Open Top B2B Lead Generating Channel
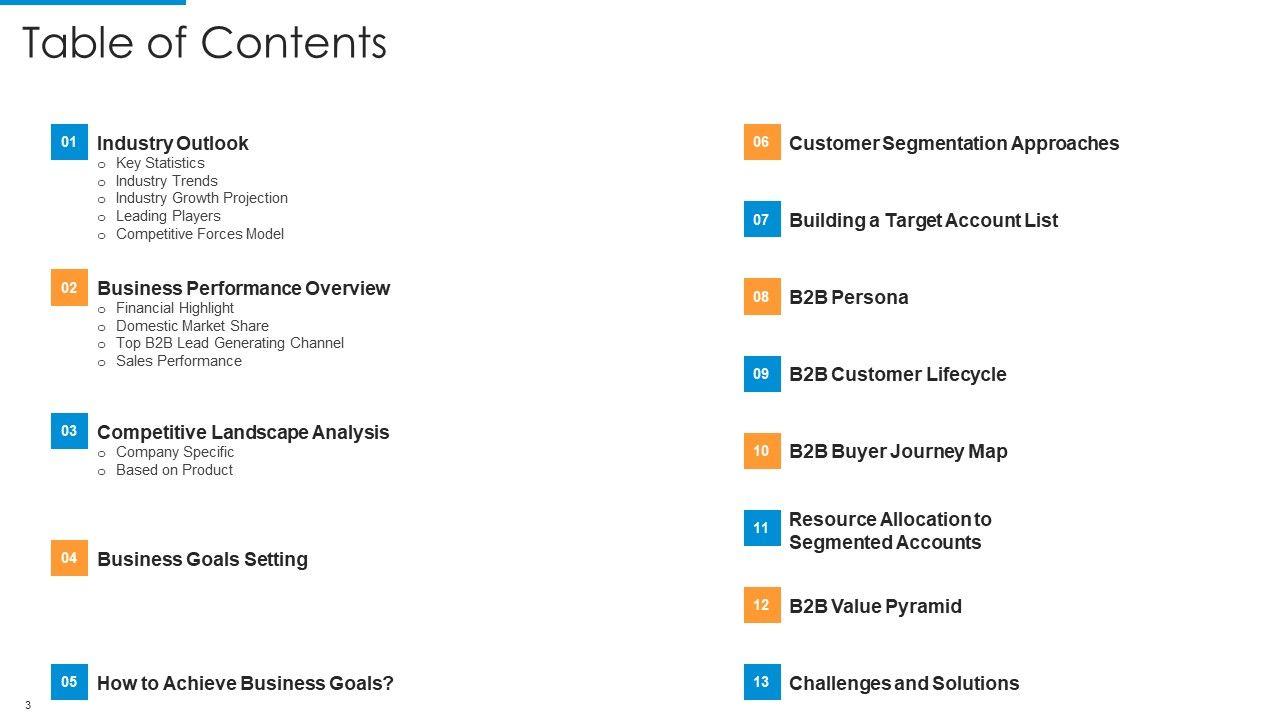Screen dimensions: 1280x720 [x=229, y=343]
